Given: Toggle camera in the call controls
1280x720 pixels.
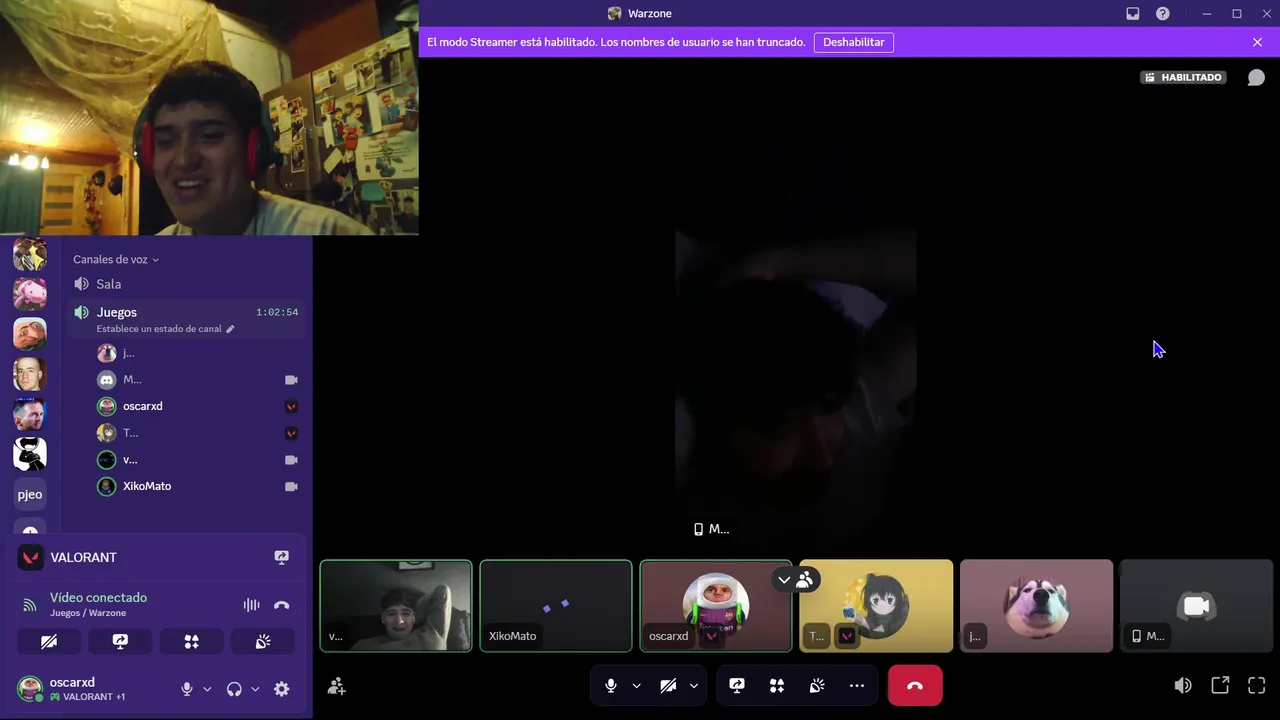Looking at the screenshot, I should pyautogui.click(x=668, y=686).
